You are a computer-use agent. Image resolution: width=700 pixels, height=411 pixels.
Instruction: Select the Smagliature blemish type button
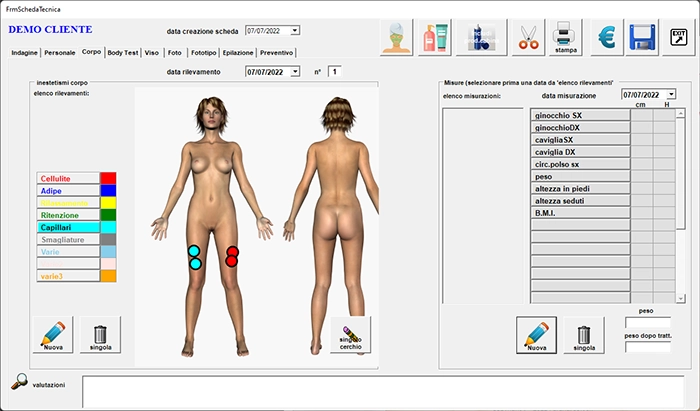(x=68, y=240)
